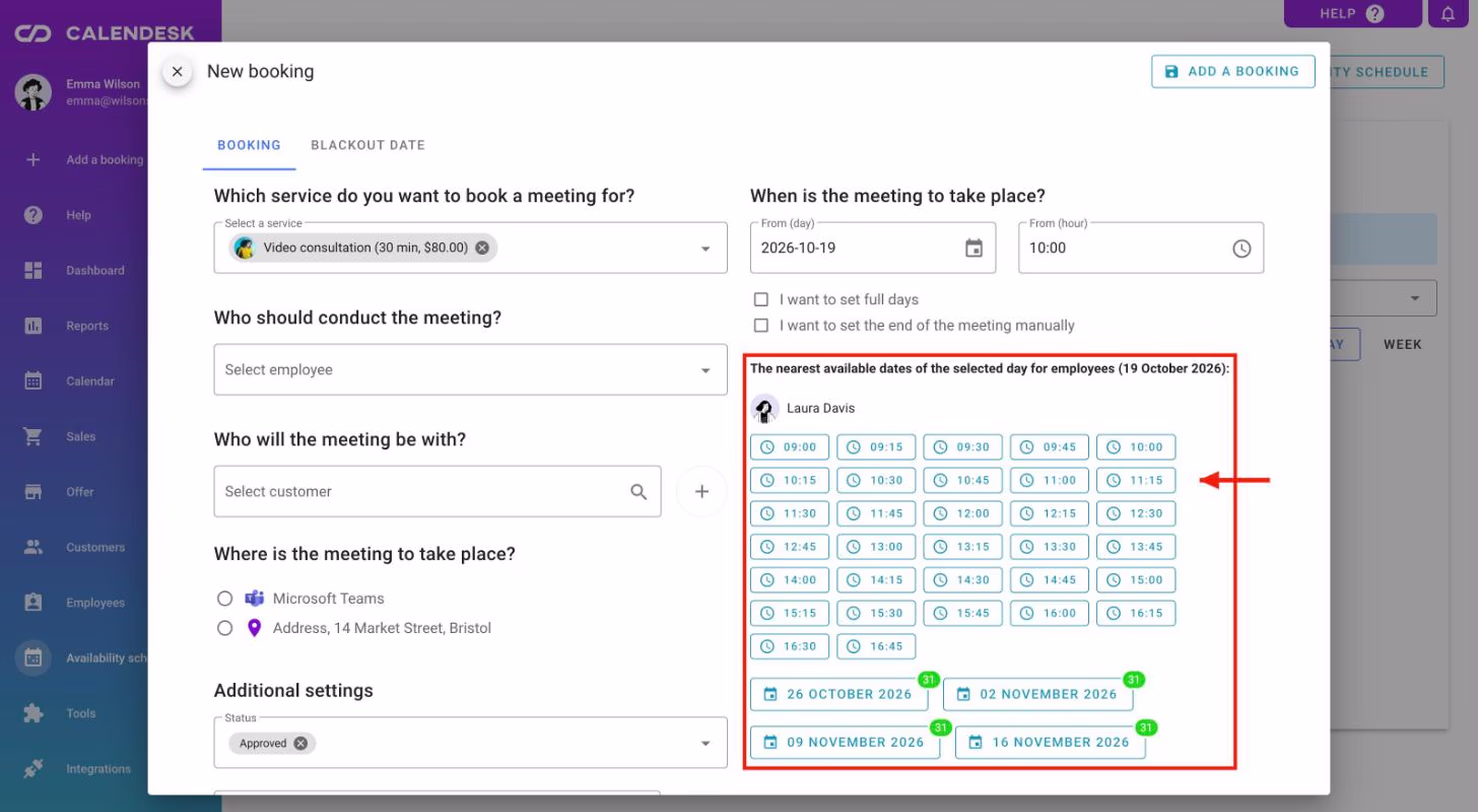Screen dimensions: 1478x812
Task: Open the Tools puzzle icon in sidebar
Action: coord(33,714)
